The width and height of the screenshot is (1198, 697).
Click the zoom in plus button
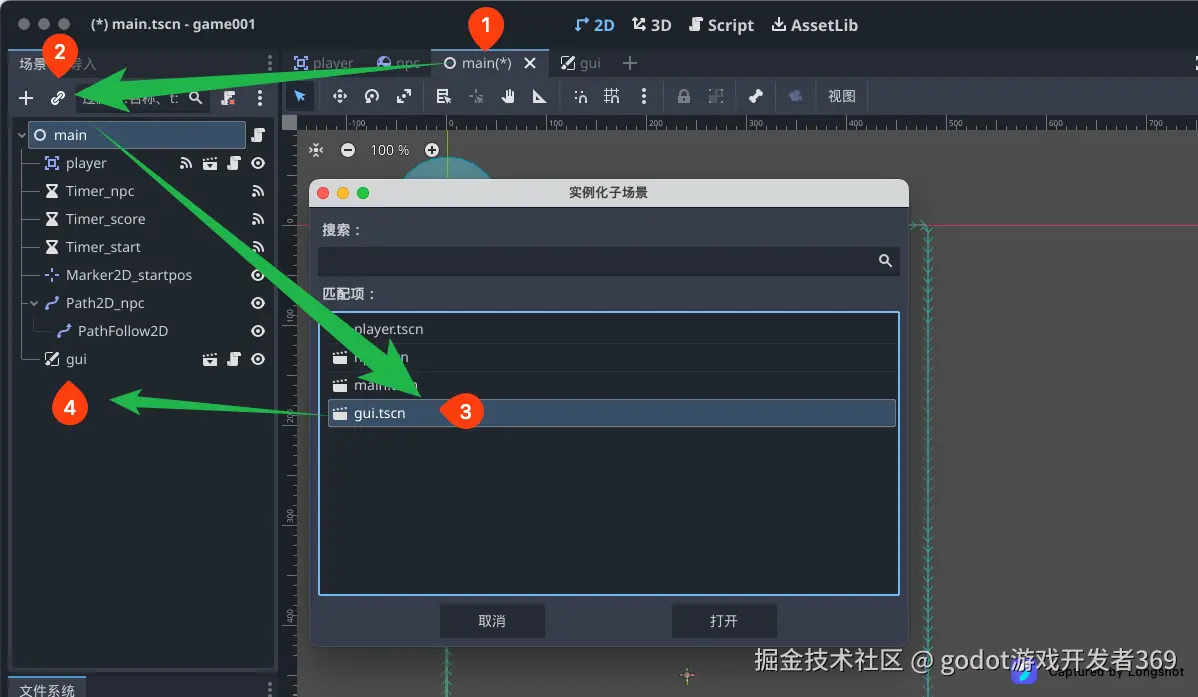(432, 150)
